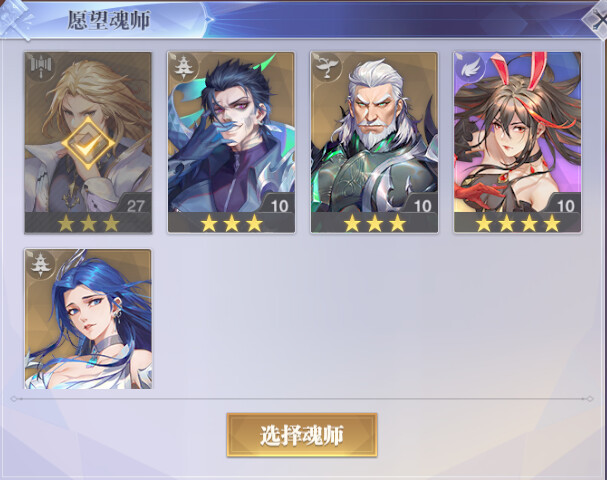This screenshot has height=480, width=607.
Task: Pick the white-bearded armored elder card
Action: pyautogui.click(x=374, y=143)
